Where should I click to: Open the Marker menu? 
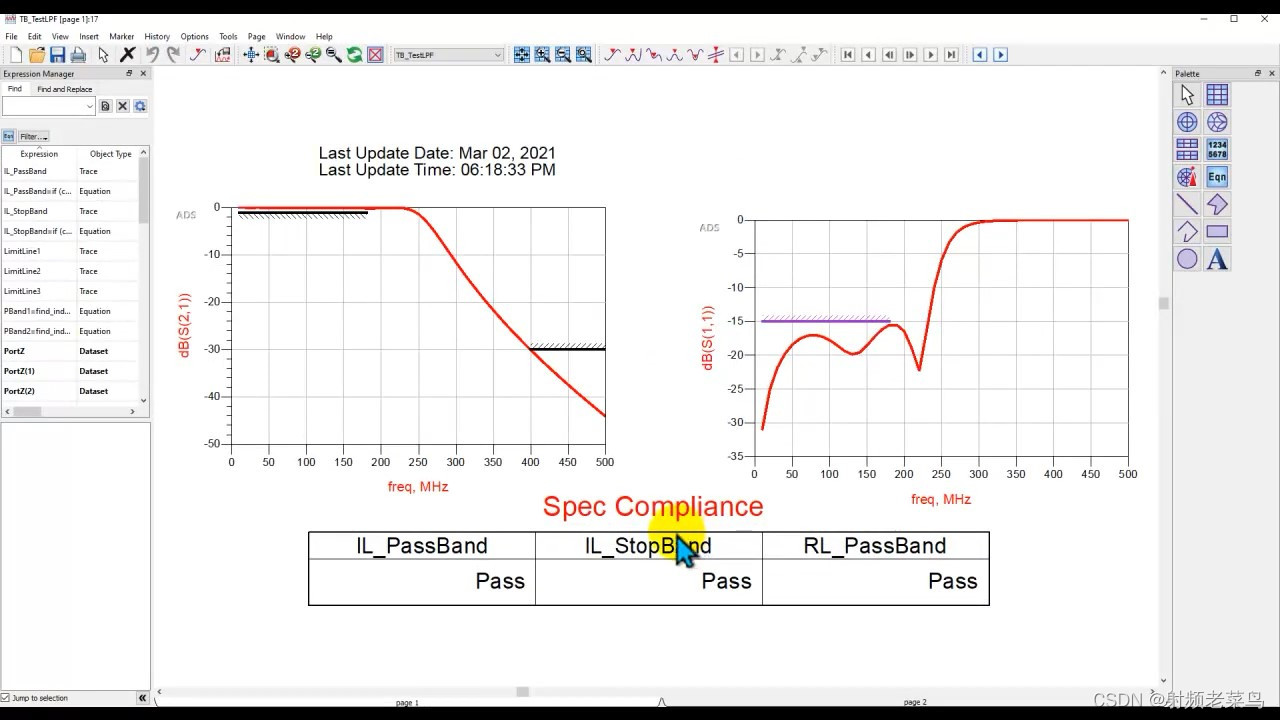121,36
